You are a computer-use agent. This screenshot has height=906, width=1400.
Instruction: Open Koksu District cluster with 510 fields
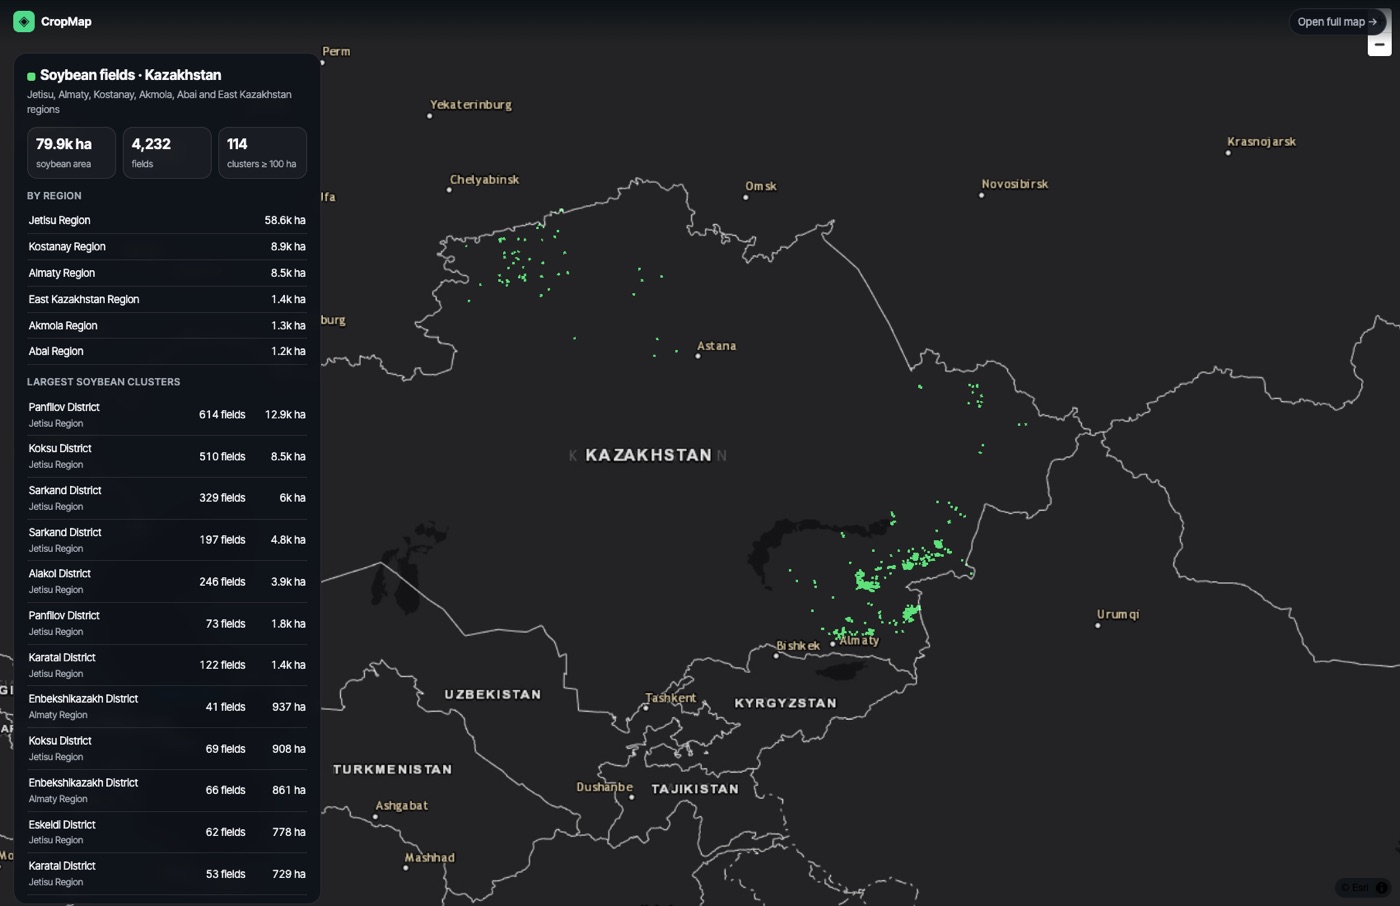[x=167, y=456]
